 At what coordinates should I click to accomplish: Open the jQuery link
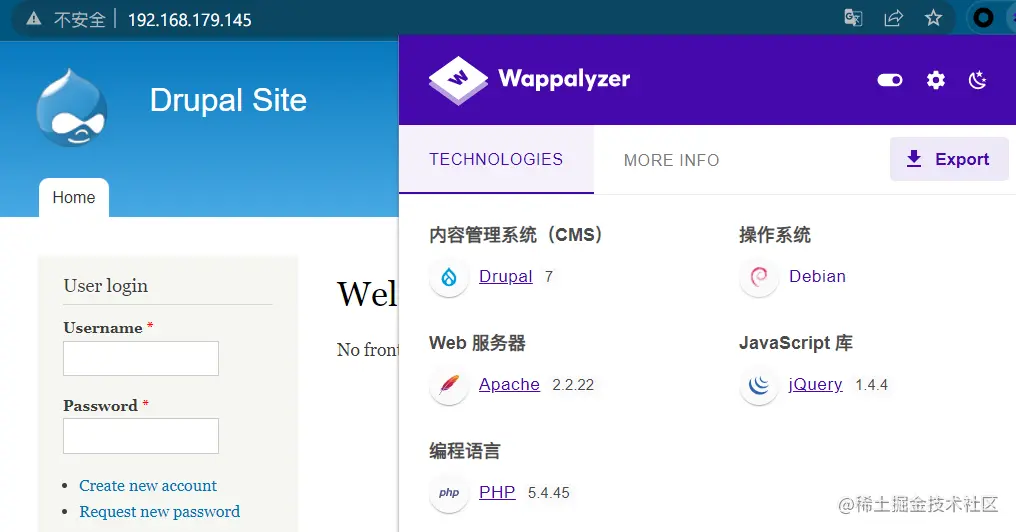click(x=815, y=384)
